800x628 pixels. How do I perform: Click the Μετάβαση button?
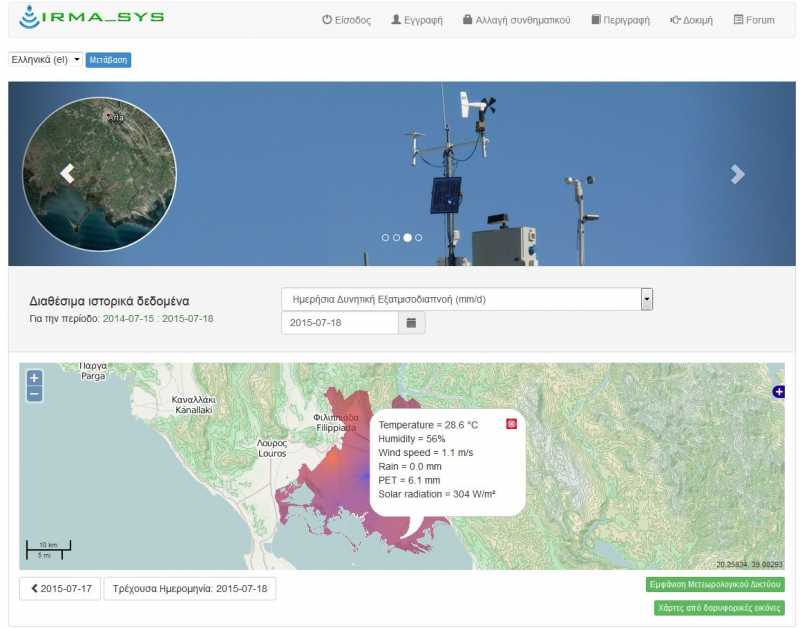click(108, 60)
